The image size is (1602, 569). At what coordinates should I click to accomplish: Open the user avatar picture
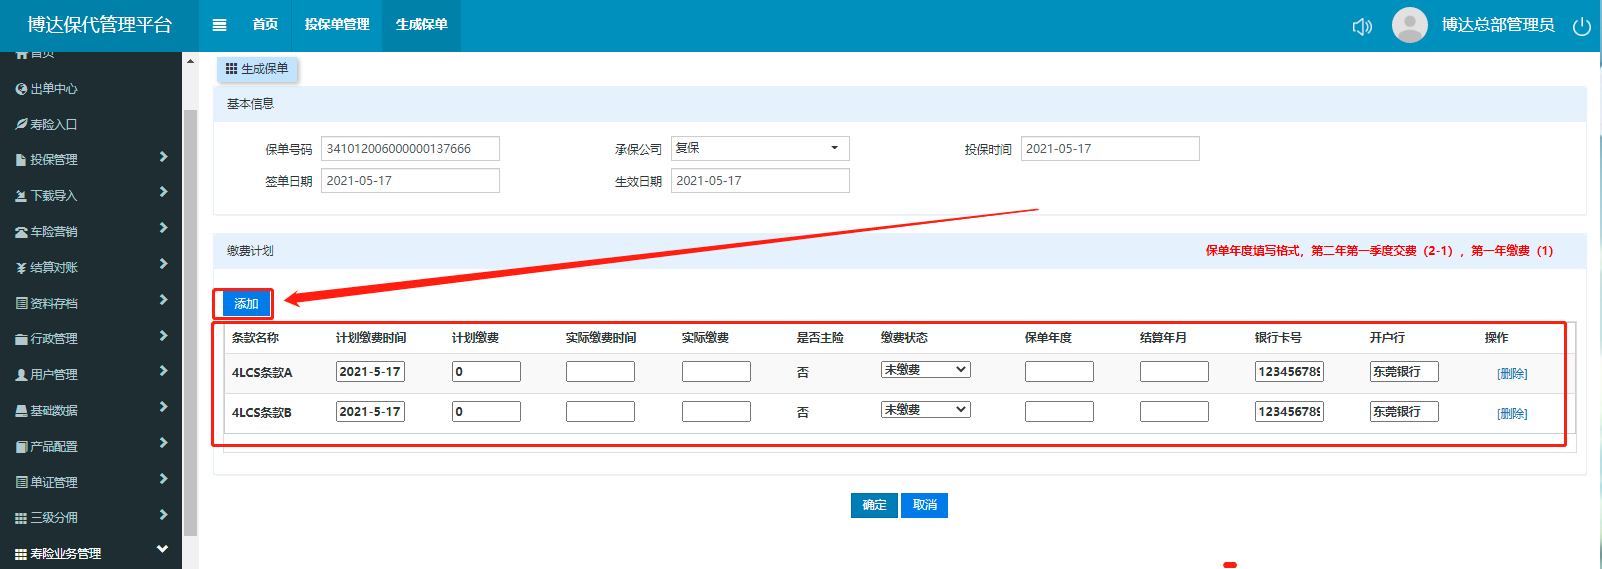point(1410,25)
